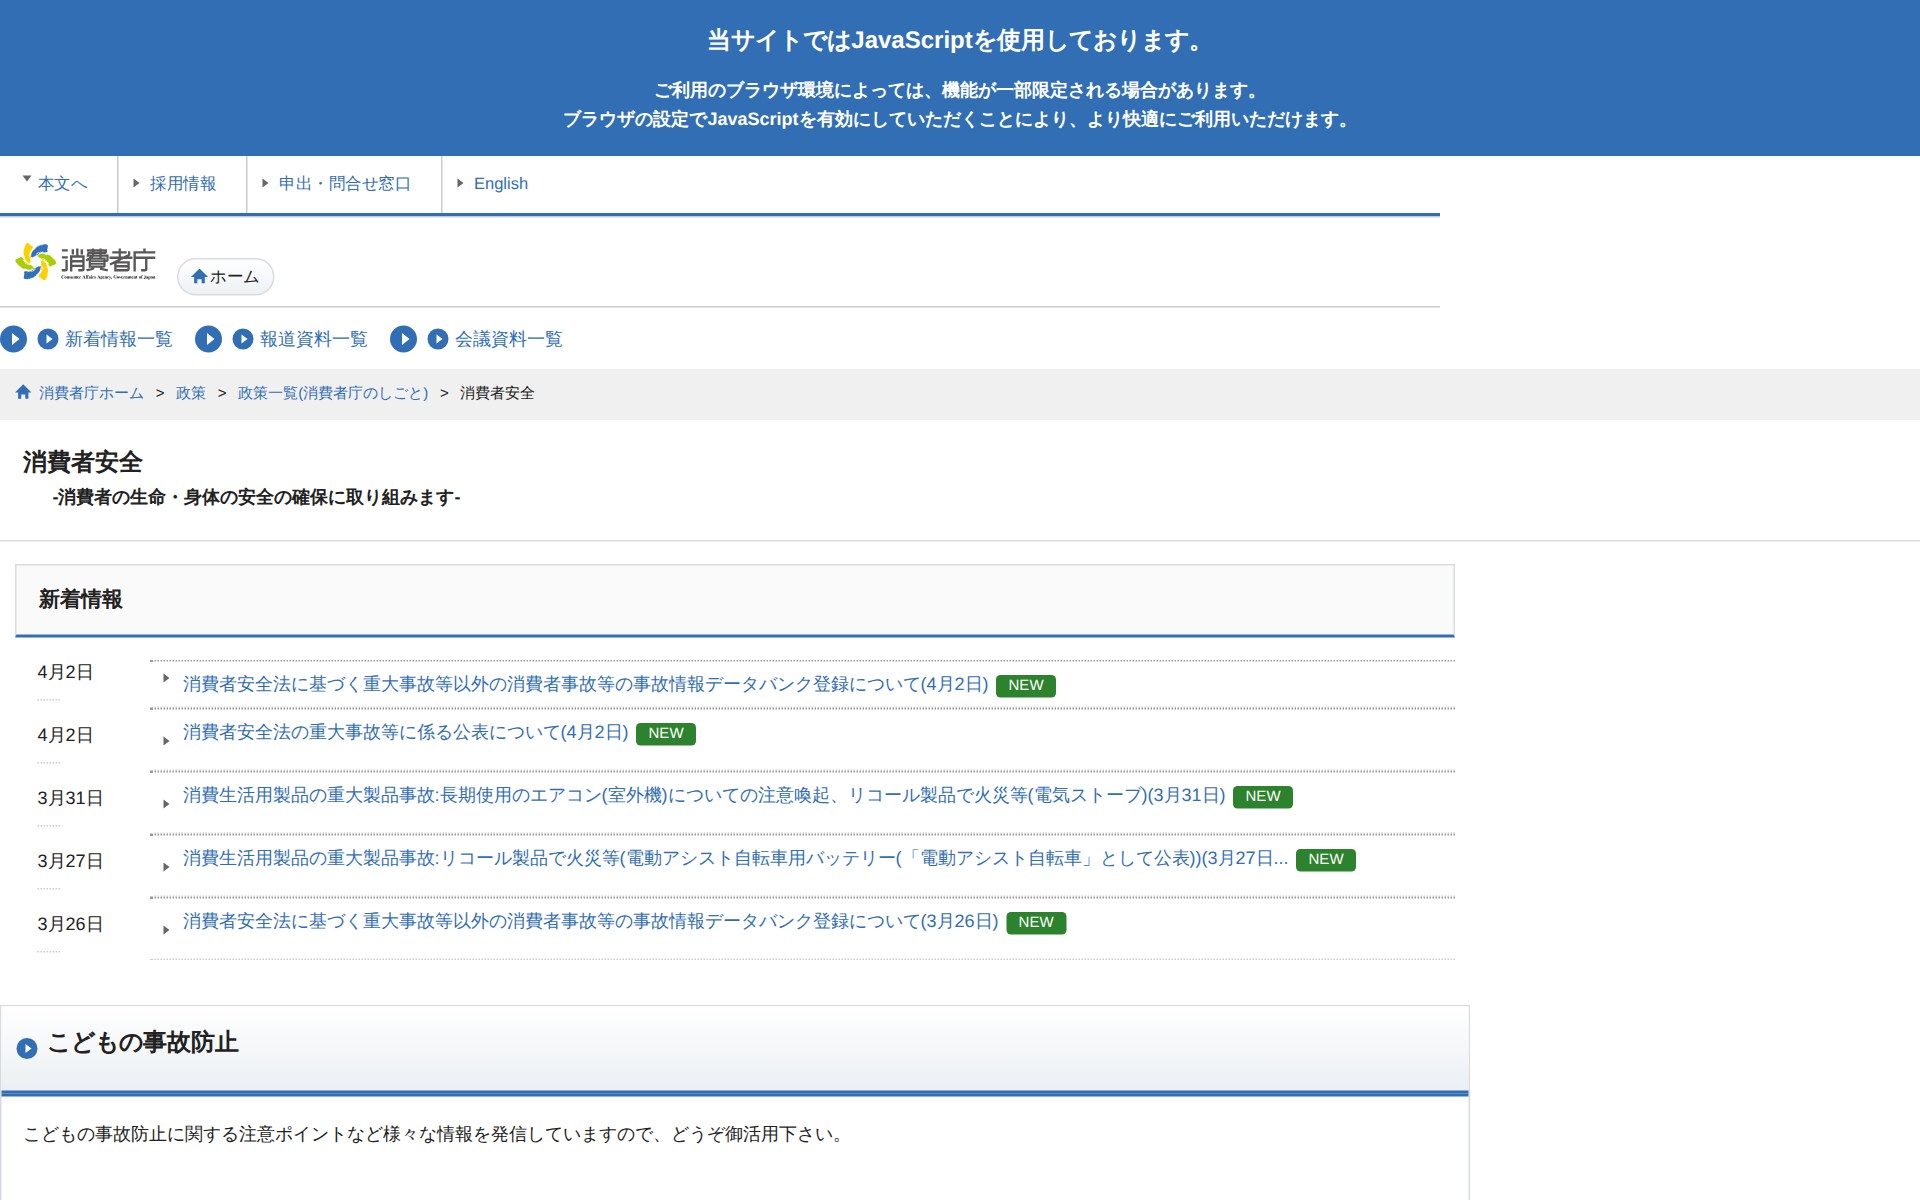Click the home icon inside the ホーム button
The image size is (1920, 1200).
[x=198, y=277]
